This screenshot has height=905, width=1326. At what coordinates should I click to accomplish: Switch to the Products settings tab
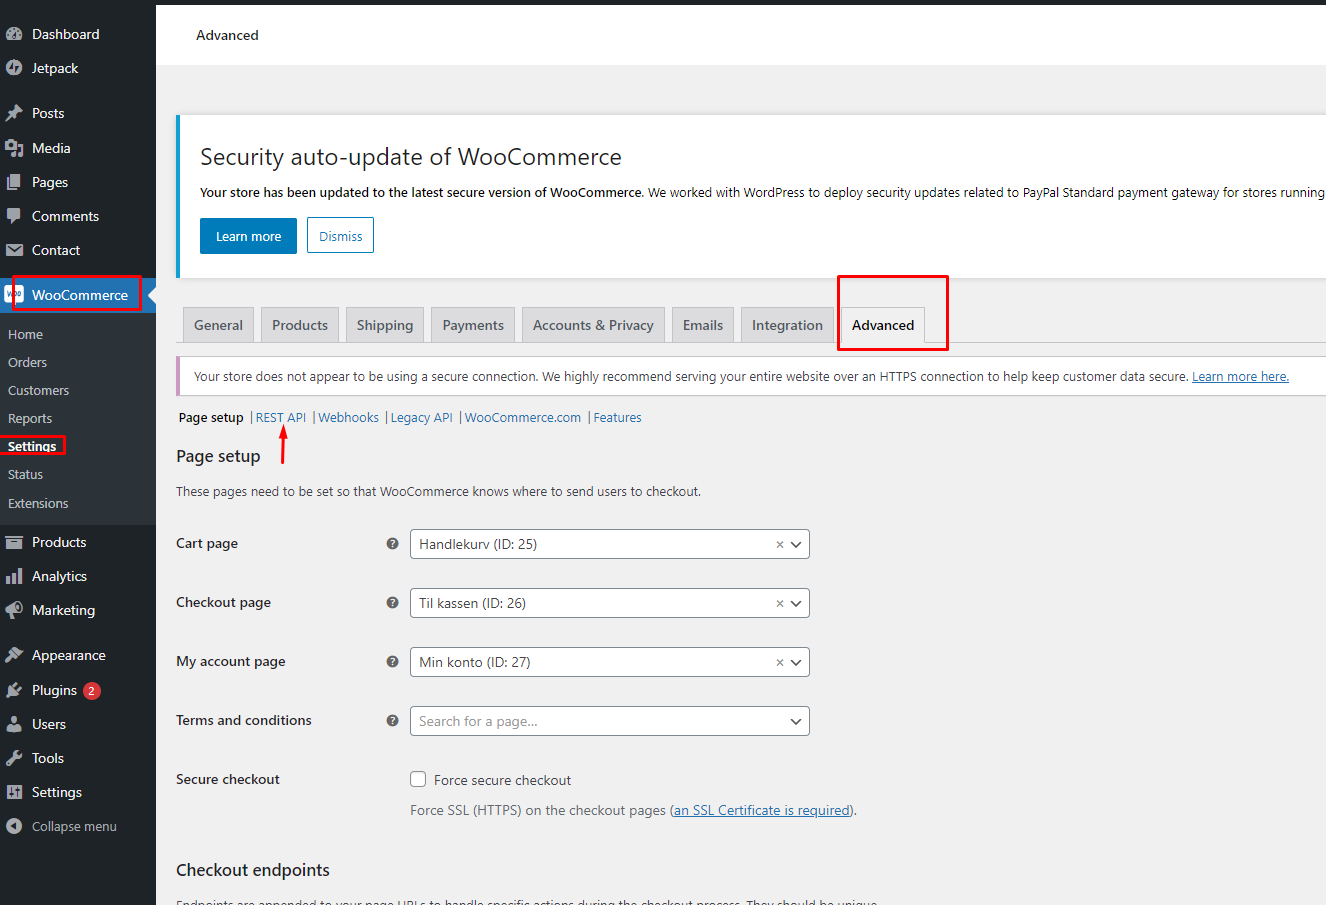tap(300, 325)
